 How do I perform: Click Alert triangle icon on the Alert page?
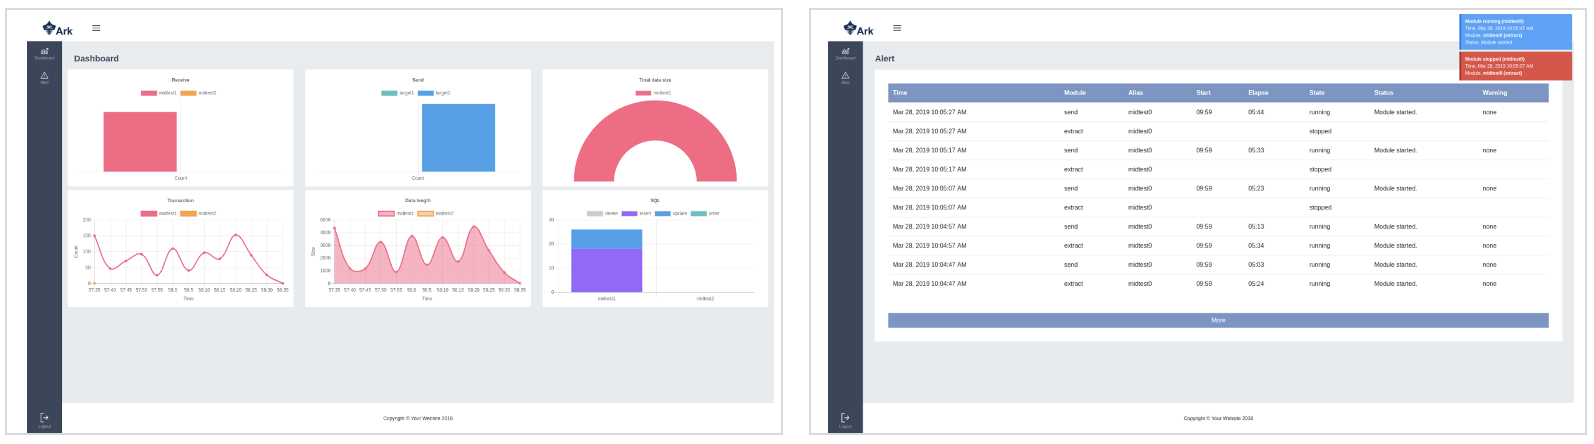[x=845, y=77]
